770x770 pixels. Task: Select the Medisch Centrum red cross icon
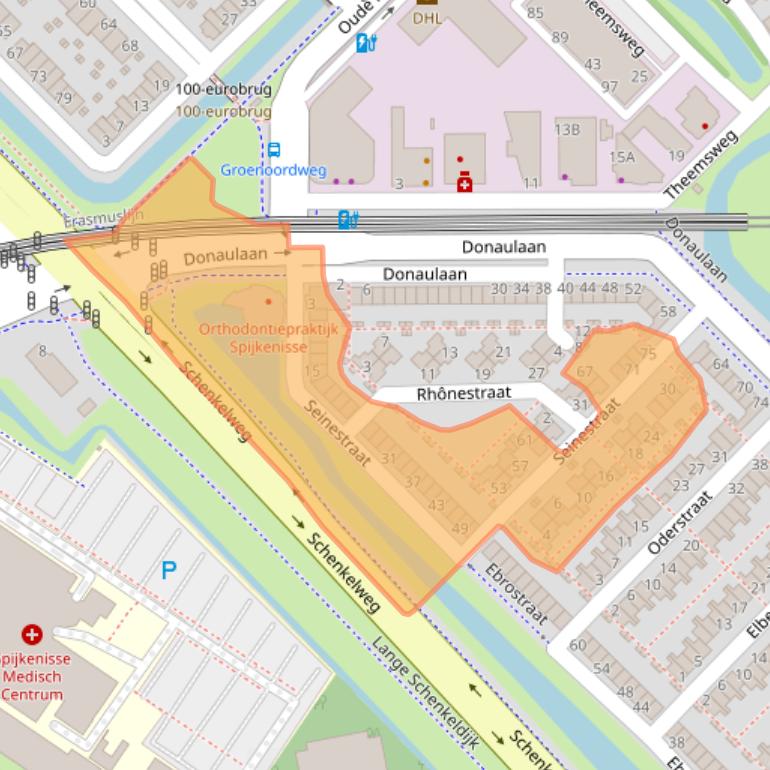click(x=32, y=634)
